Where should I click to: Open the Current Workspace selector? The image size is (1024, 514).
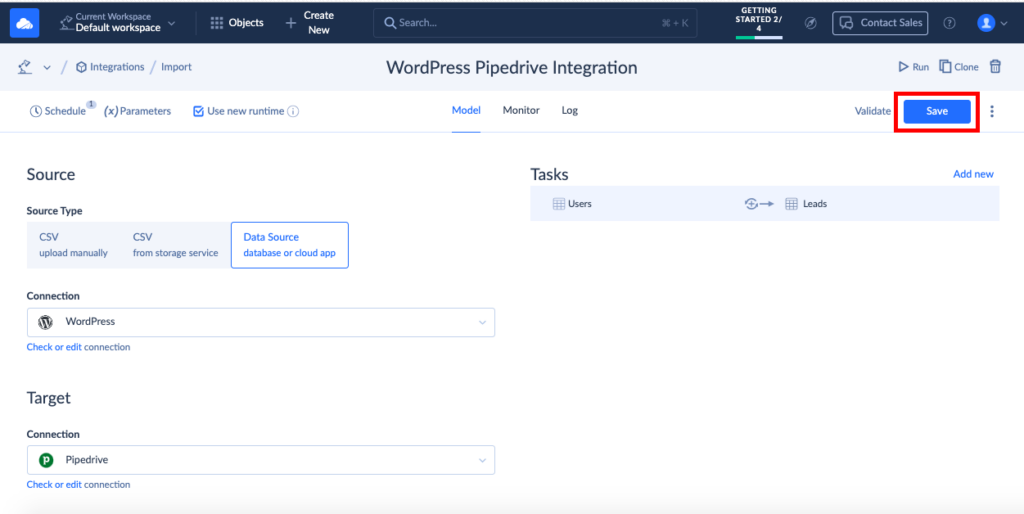tap(118, 23)
